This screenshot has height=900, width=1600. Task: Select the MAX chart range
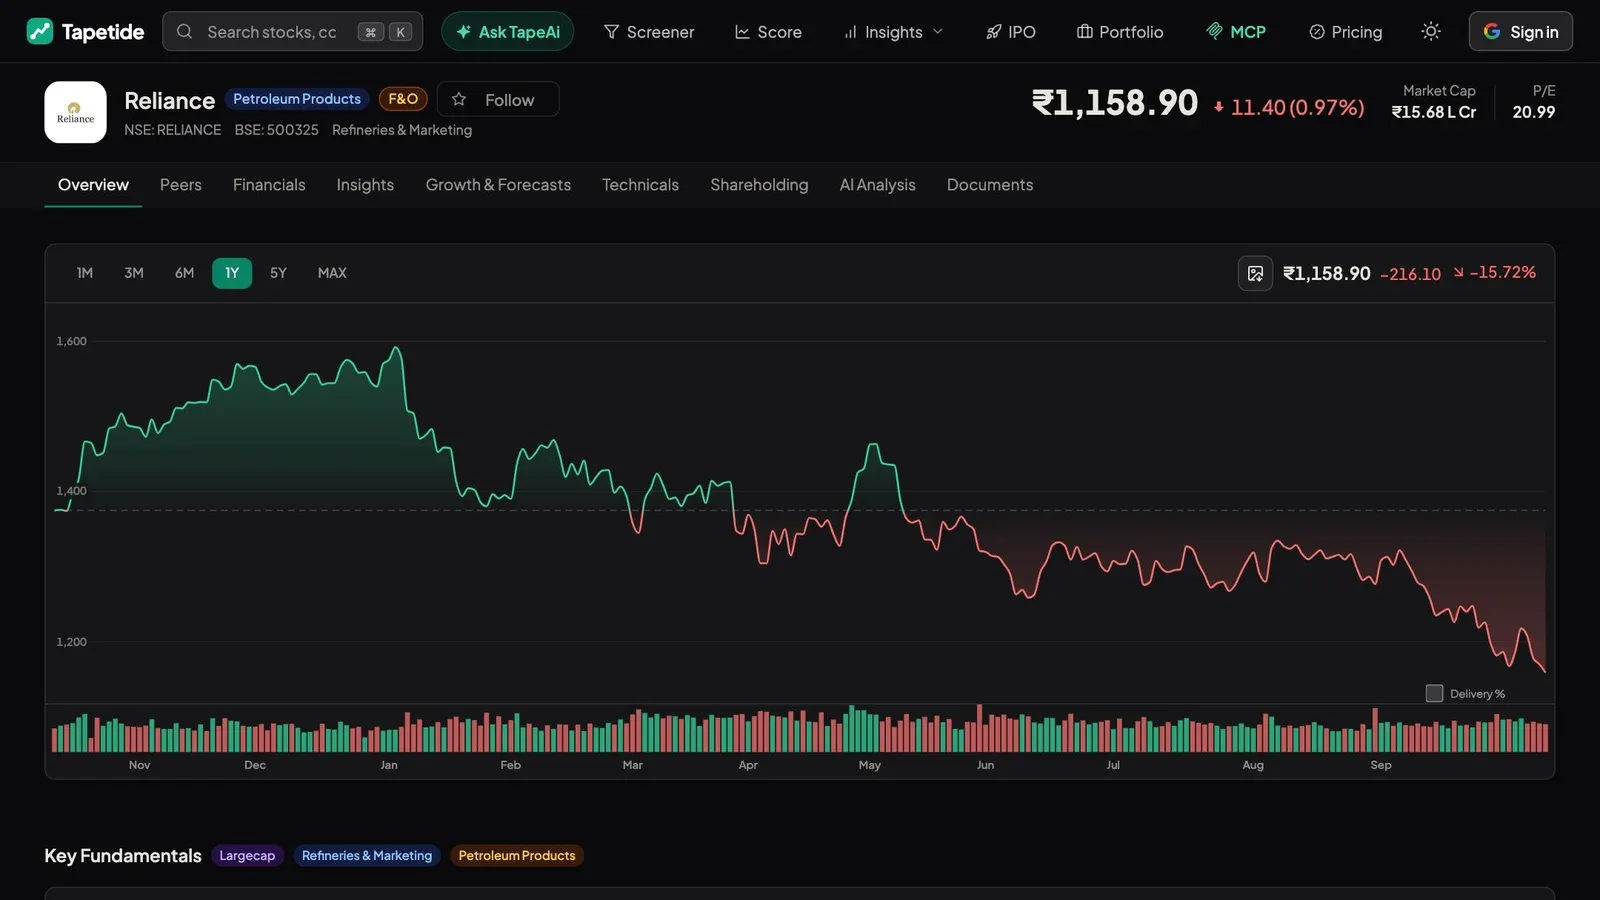pyautogui.click(x=332, y=273)
